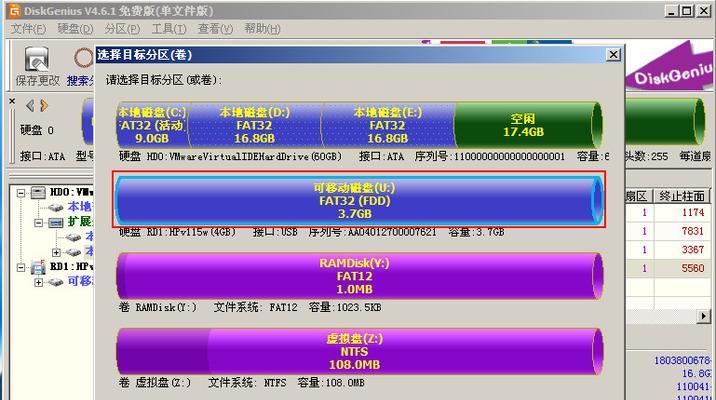Select local disk (C:) FAT32 9.0GB partition
Image resolution: width=716 pixels, height=400 pixels.
153,125
